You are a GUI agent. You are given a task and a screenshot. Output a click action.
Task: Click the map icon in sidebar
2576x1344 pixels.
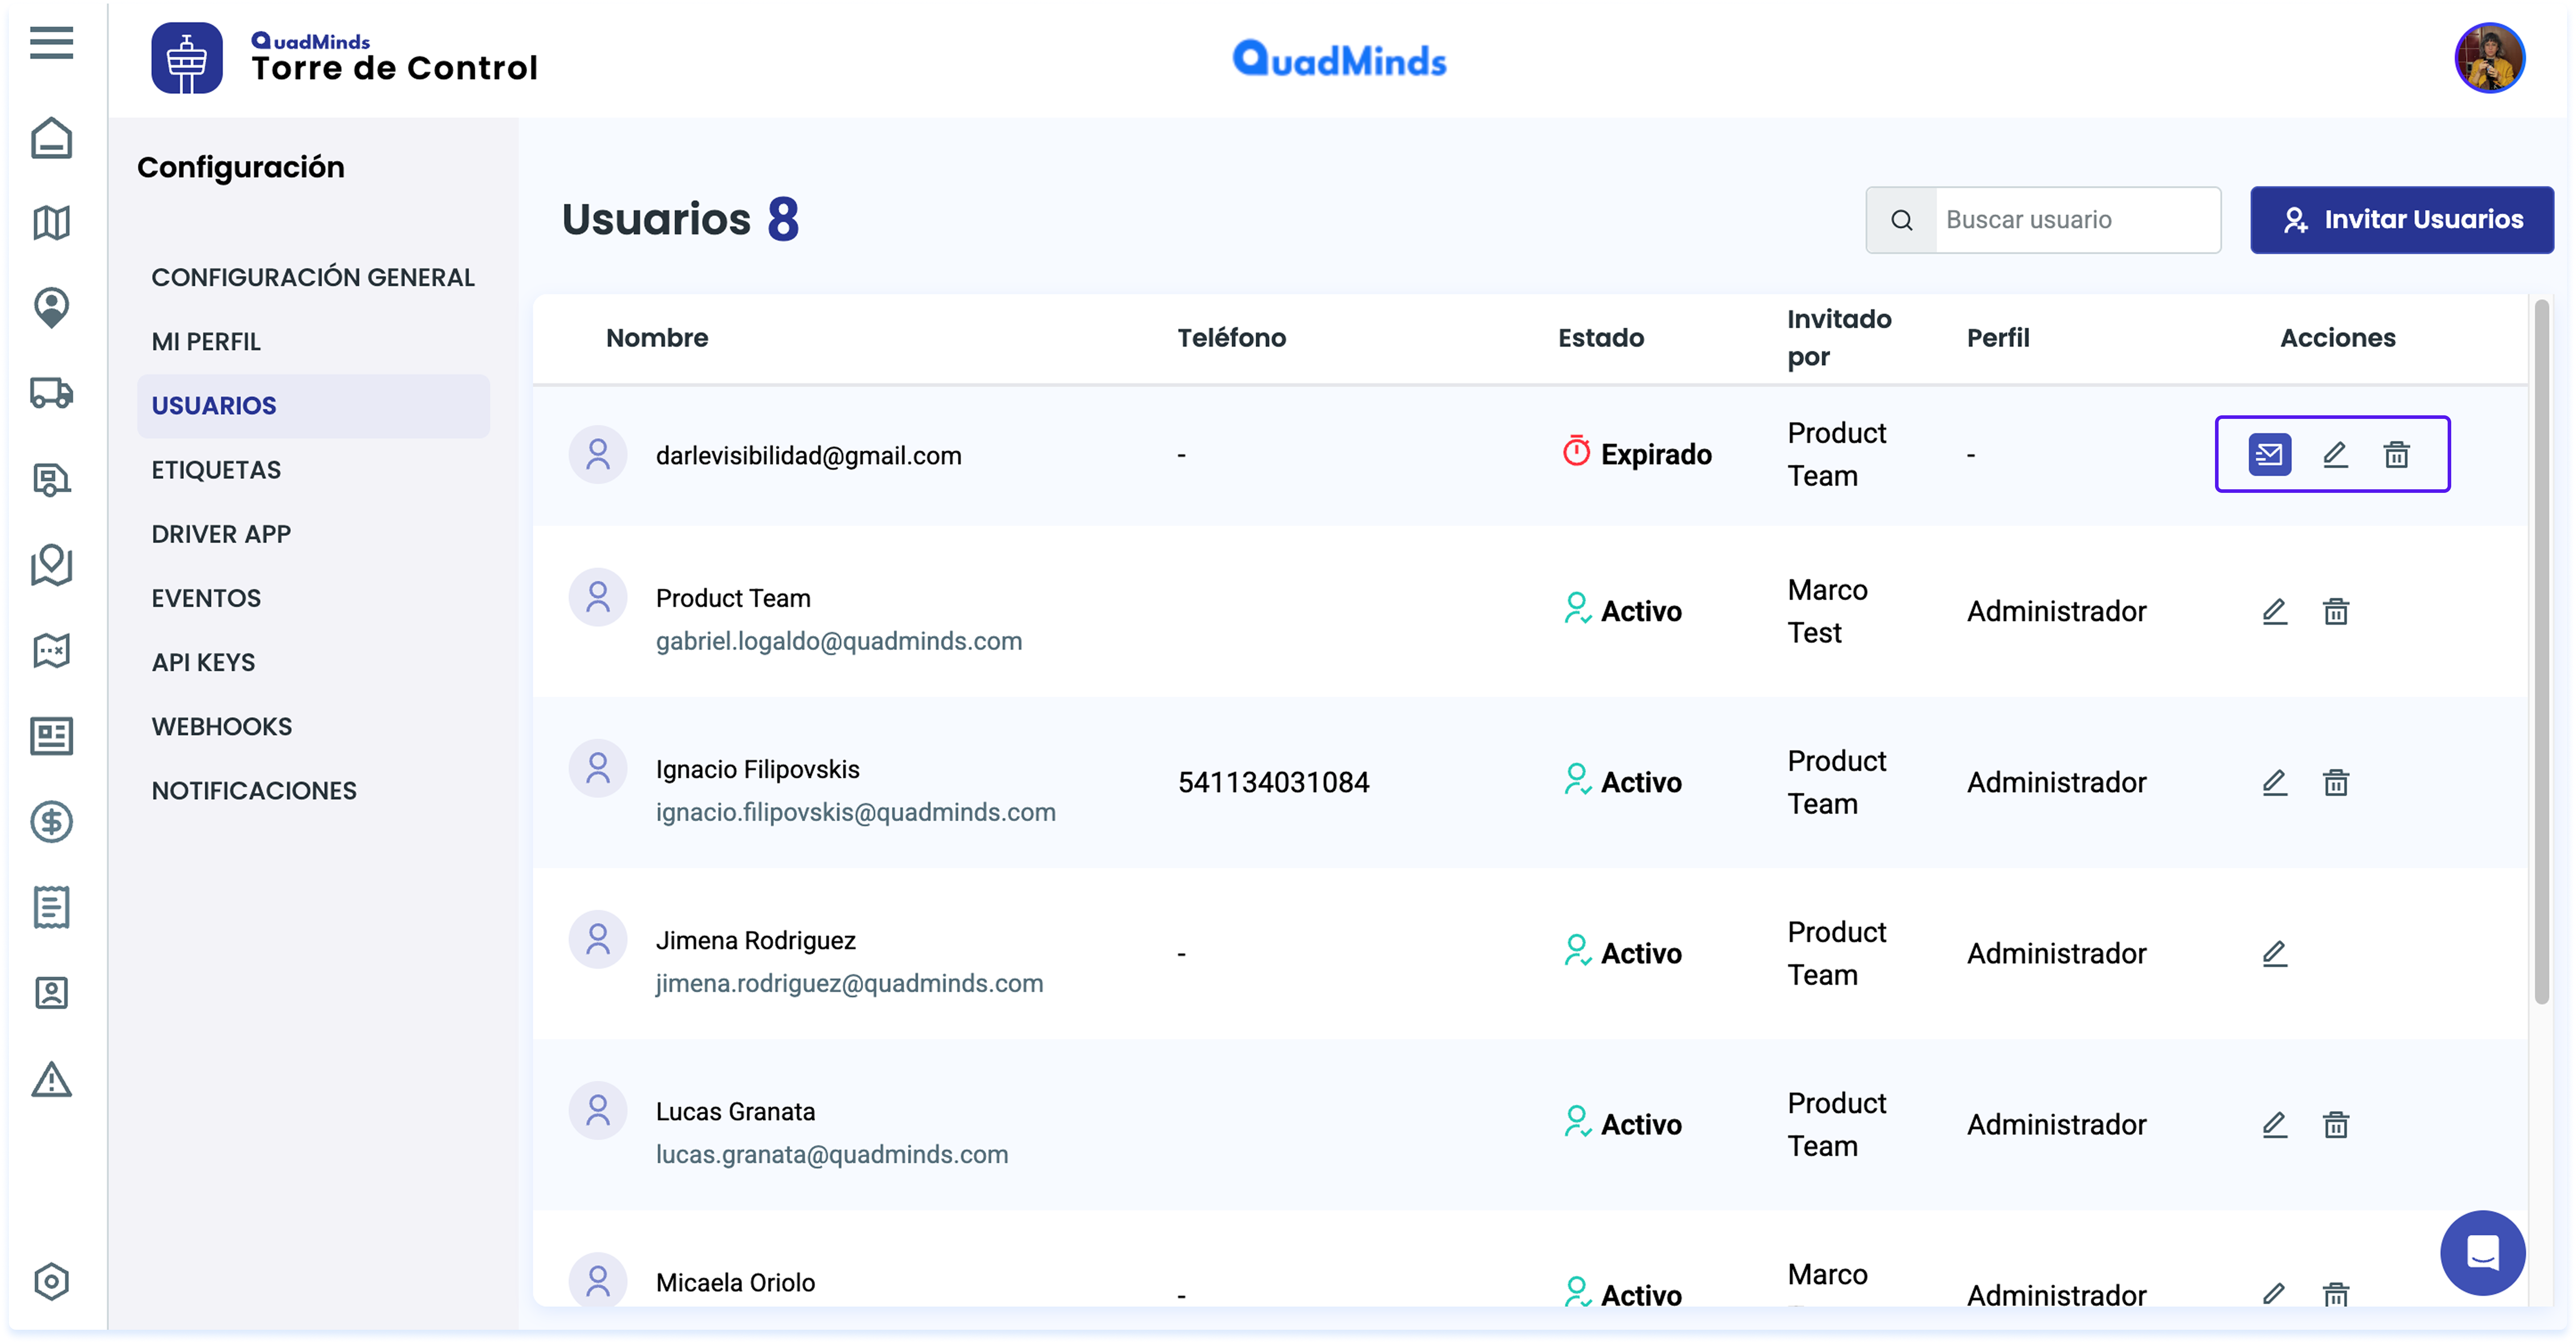[51, 222]
